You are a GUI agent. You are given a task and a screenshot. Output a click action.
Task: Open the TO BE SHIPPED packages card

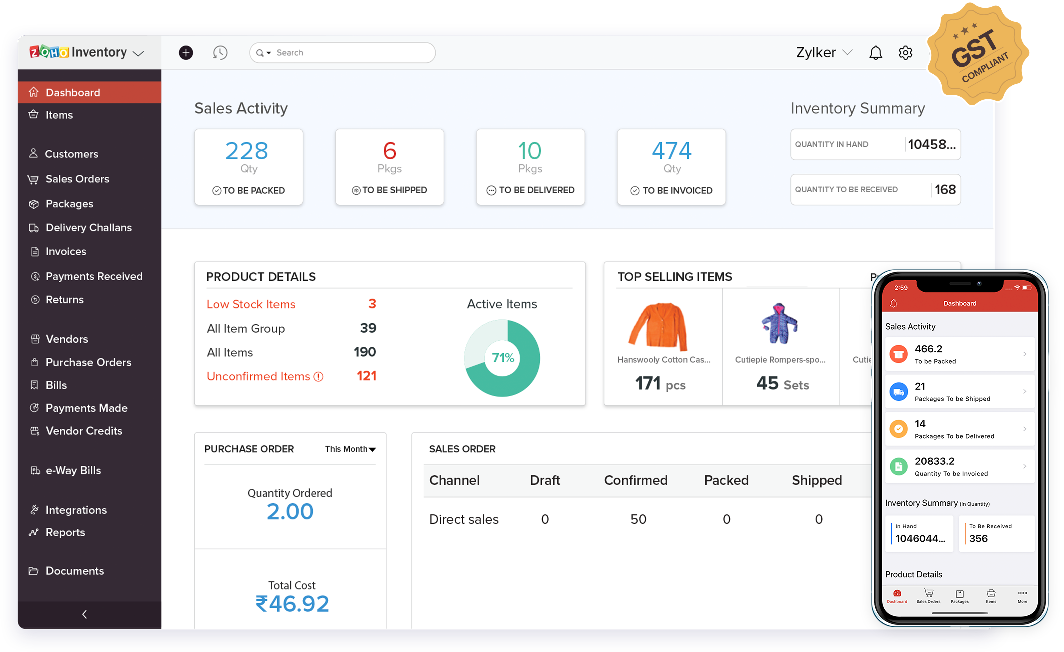(x=389, y=166)
